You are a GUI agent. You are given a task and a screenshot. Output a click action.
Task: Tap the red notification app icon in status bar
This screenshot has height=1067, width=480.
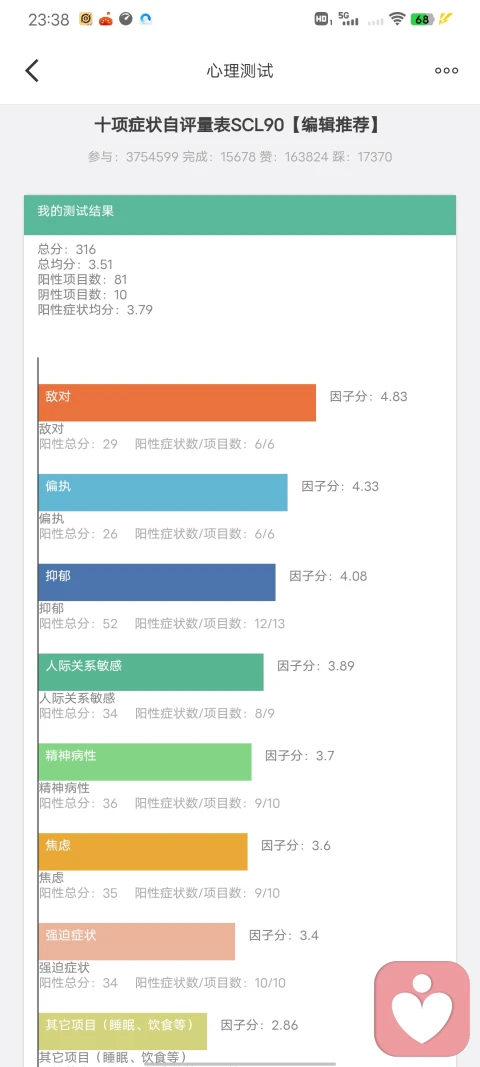point(106,19)
